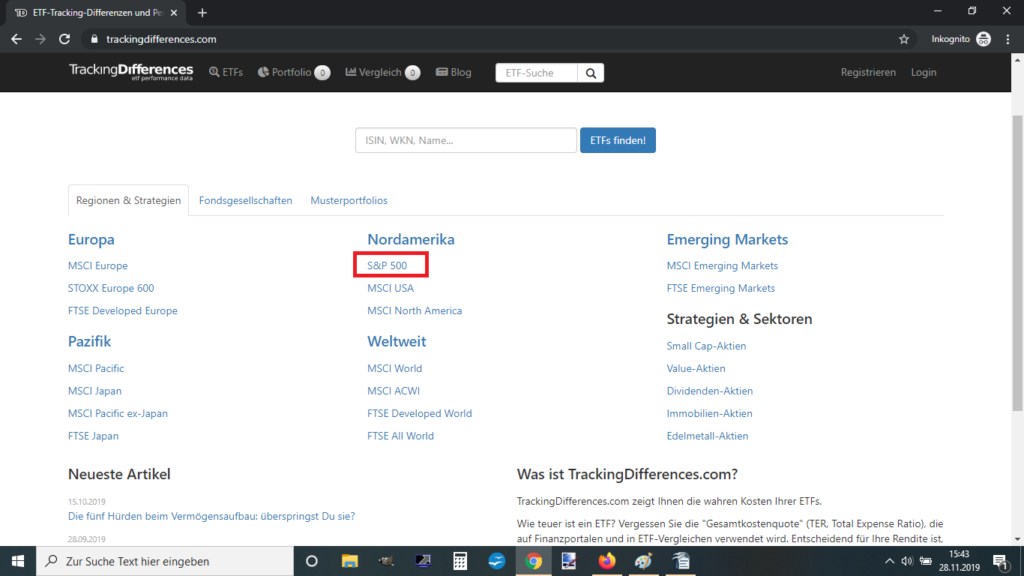The image size is (1024, 576).
Task: Open Small Cap-Aktien link
Action: coord(706,346)
